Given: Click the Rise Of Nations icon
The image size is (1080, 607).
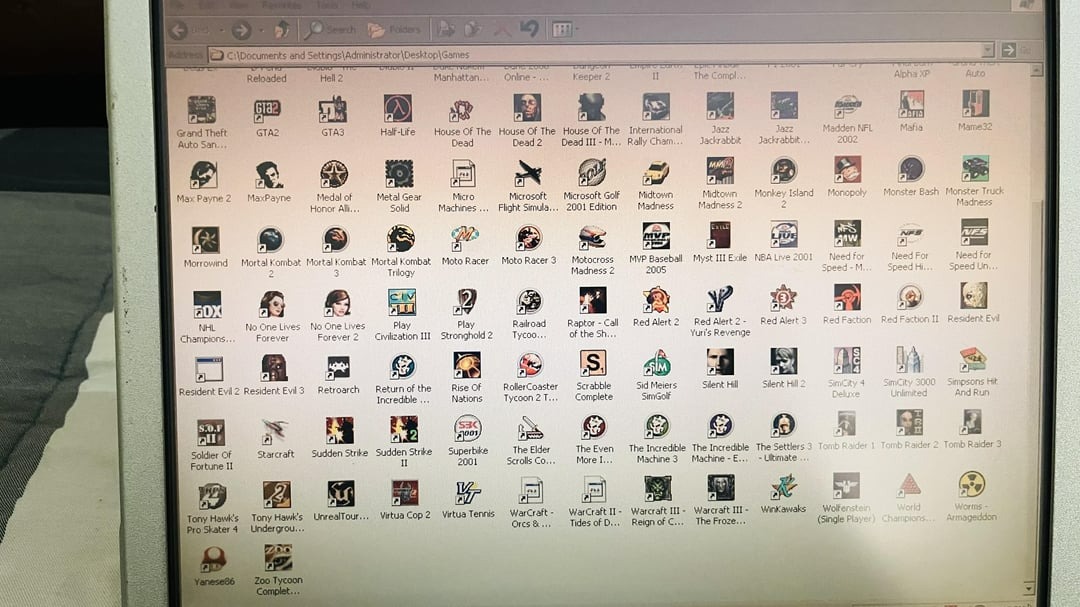Looking at the screenshot, I should tap(467, 366).
